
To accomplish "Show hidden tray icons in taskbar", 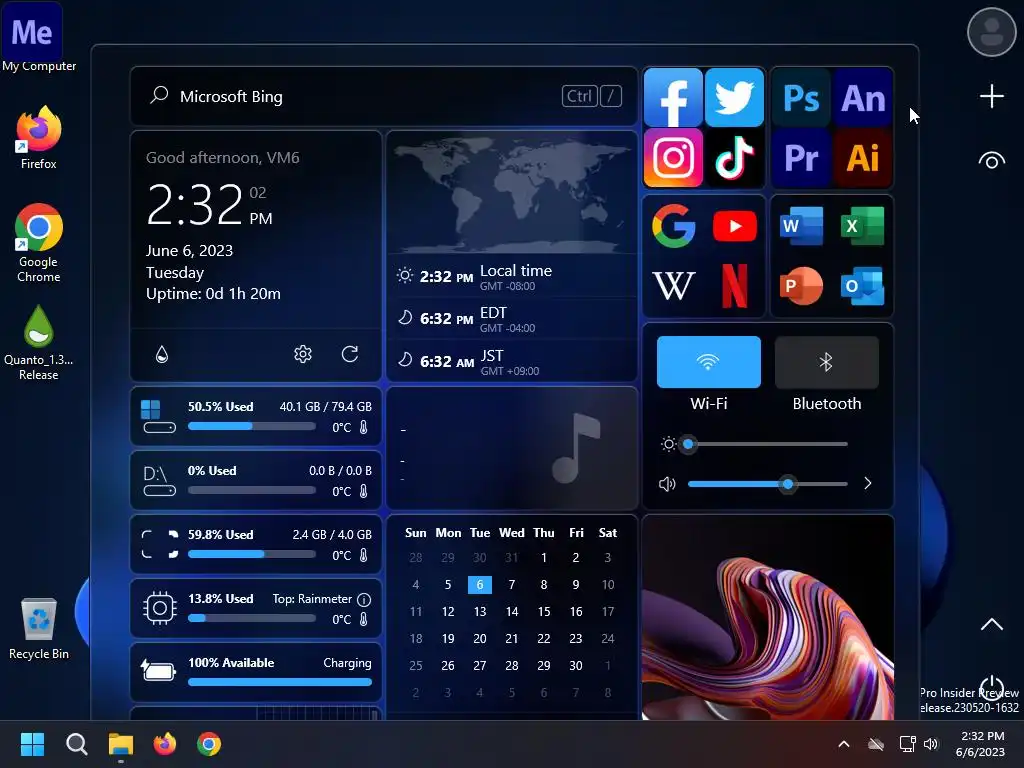I will 844,744.
